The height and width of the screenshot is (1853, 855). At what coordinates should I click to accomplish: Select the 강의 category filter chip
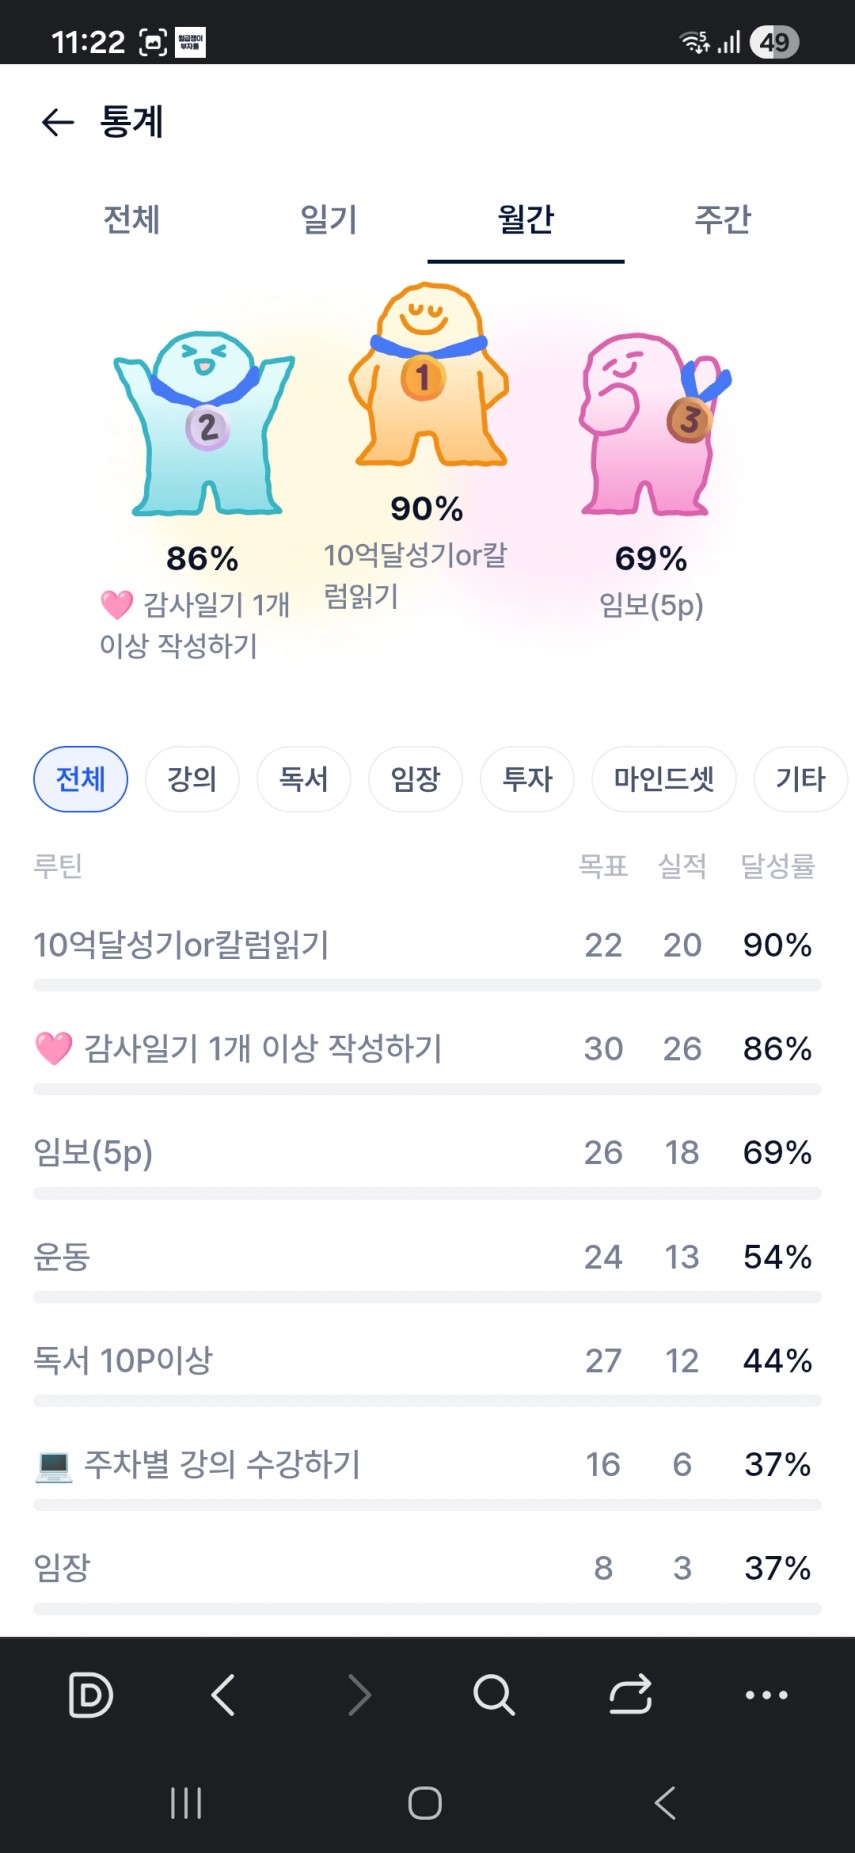click(x=192, y=779)
